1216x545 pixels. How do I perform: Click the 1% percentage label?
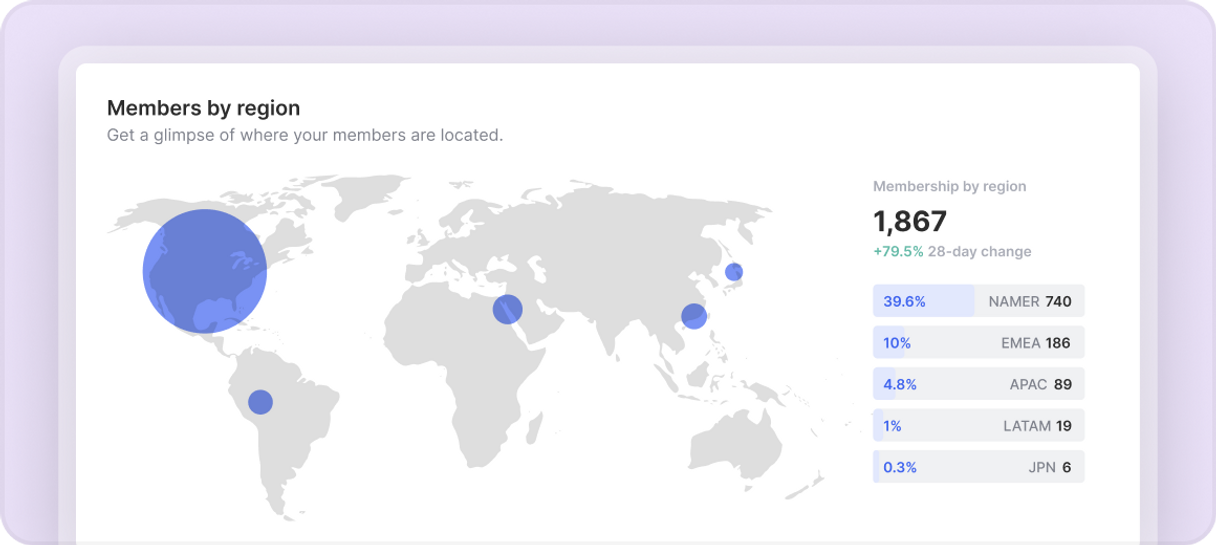click(893, 426)
